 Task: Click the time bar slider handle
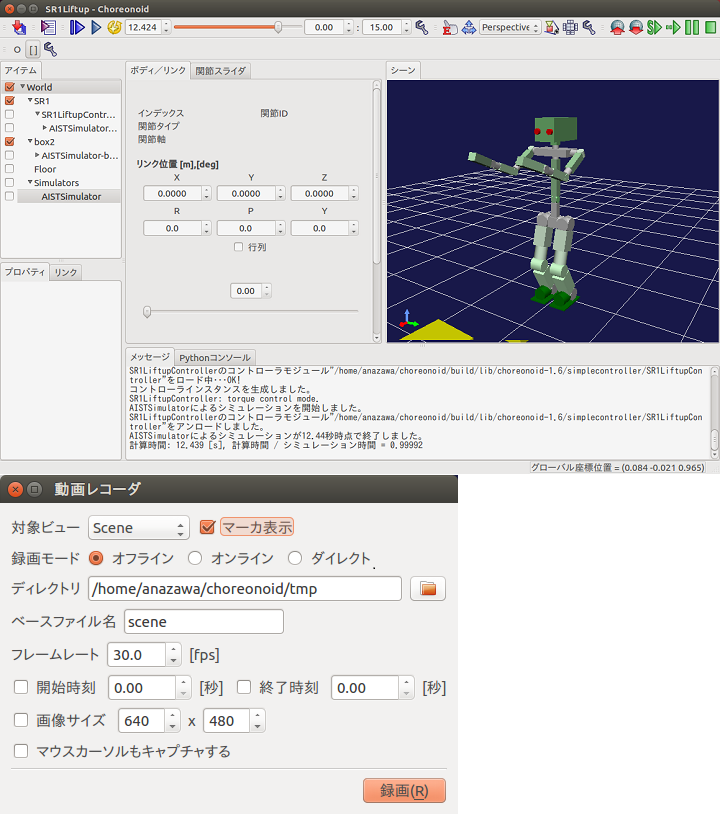(278, 28)
